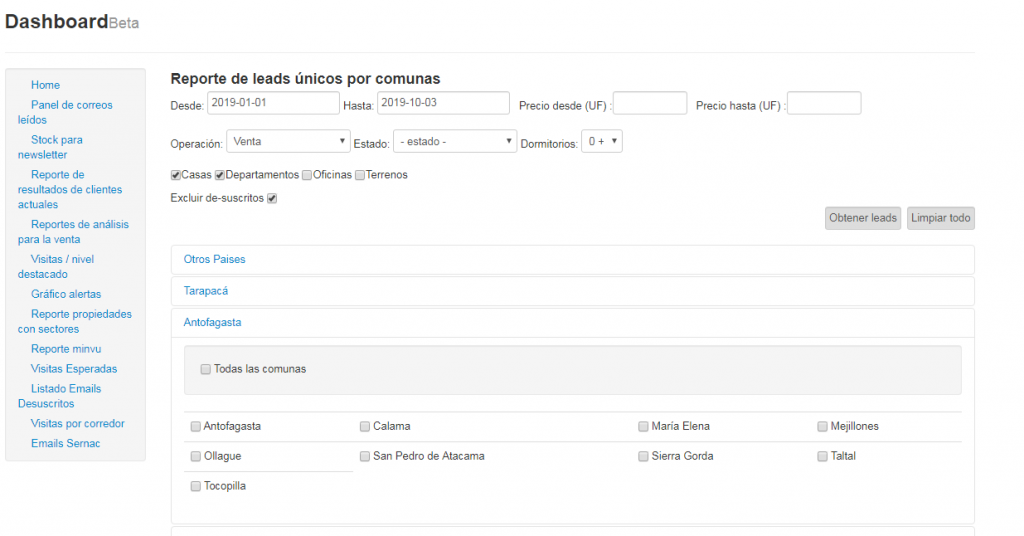The width and height of the screenshot is (1024, 536).
Task: Open the Estado dropdown
Action: click(455, 142)
